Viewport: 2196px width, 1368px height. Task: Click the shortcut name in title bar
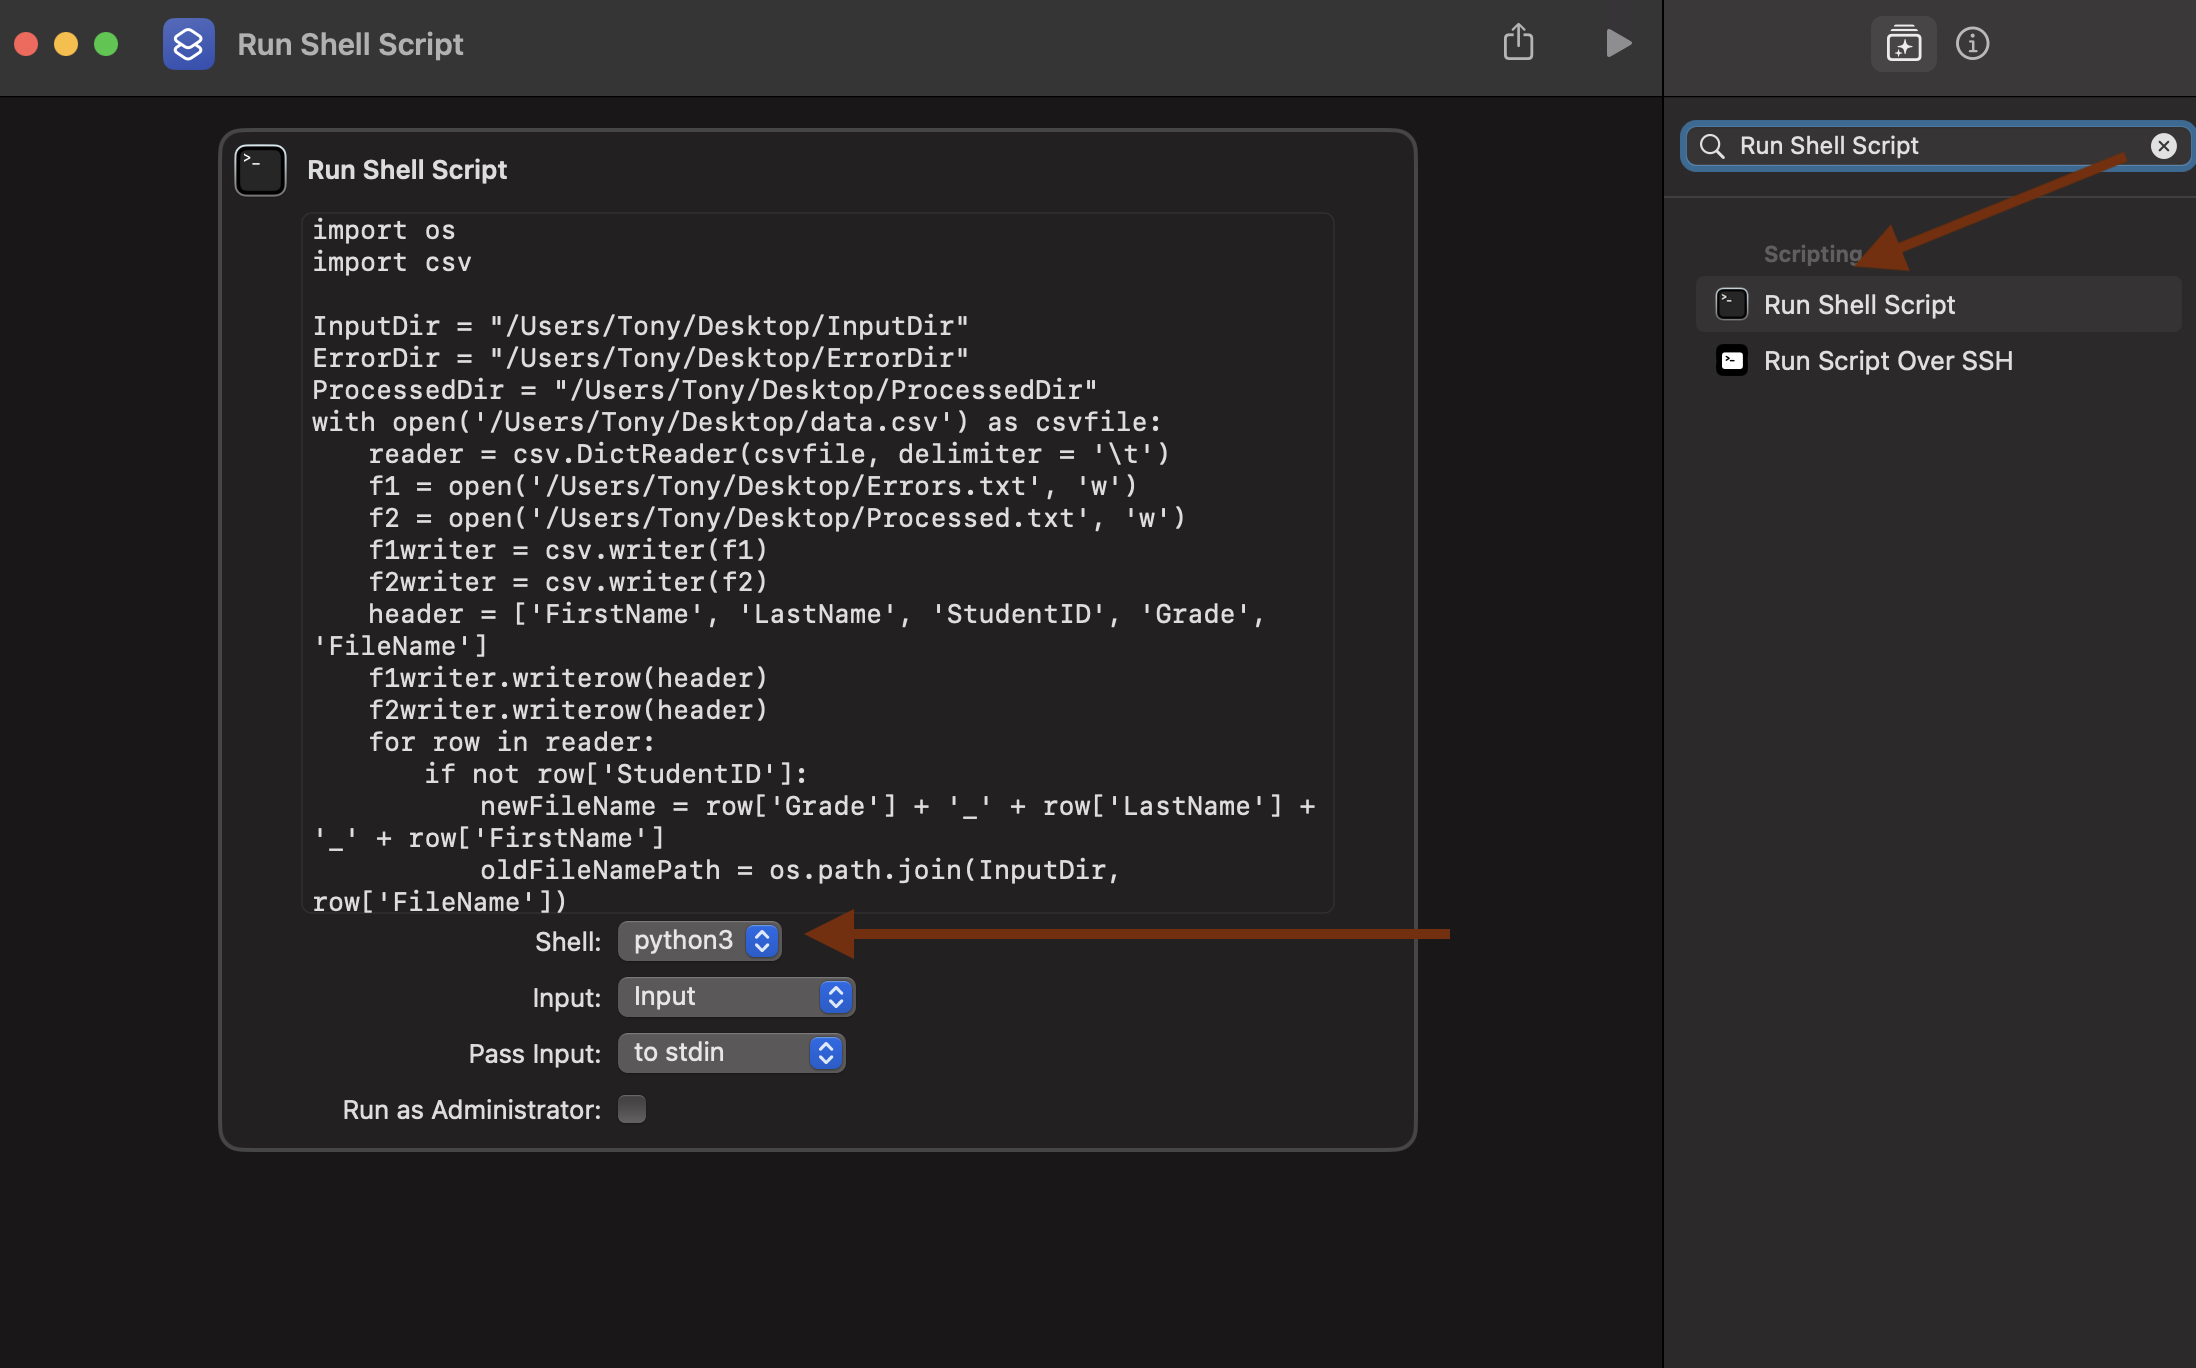click(350, 44)
